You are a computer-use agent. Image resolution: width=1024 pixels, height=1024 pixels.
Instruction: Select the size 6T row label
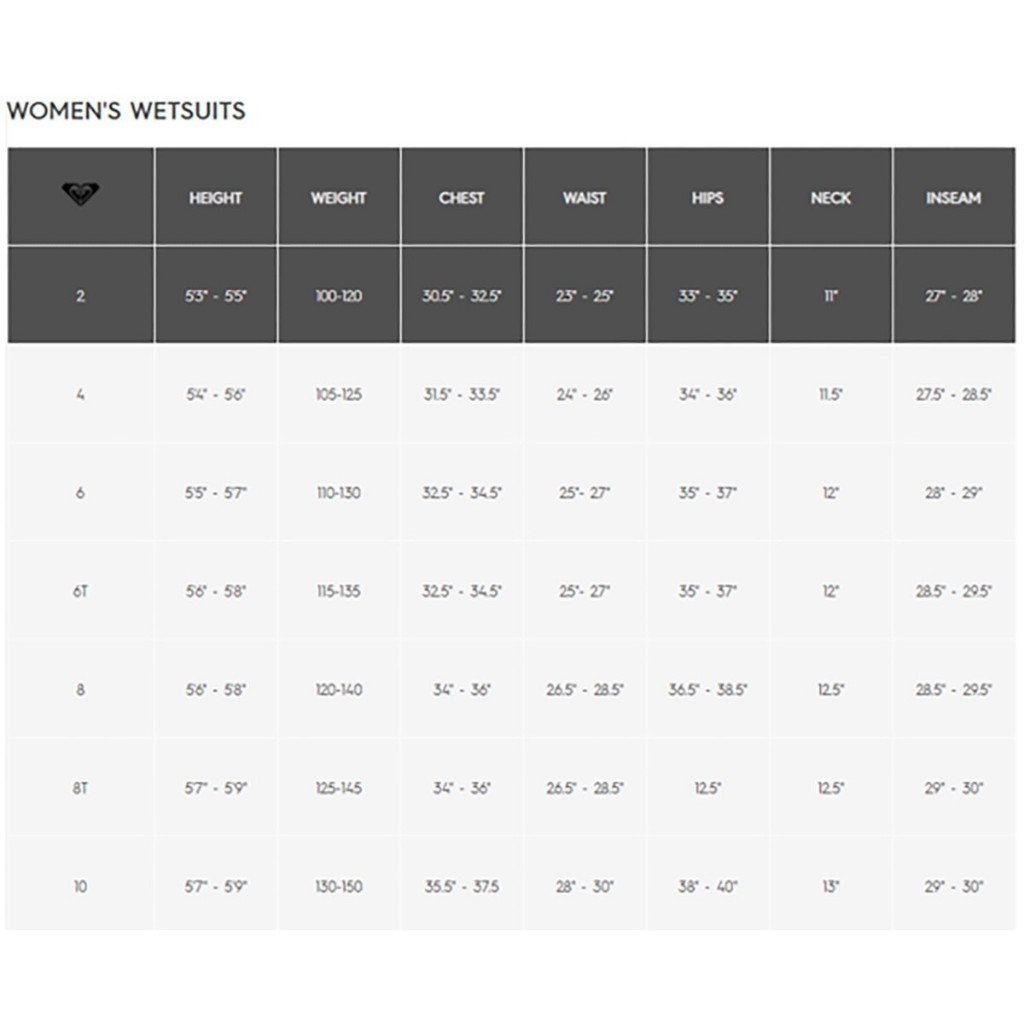click(80, 591)
